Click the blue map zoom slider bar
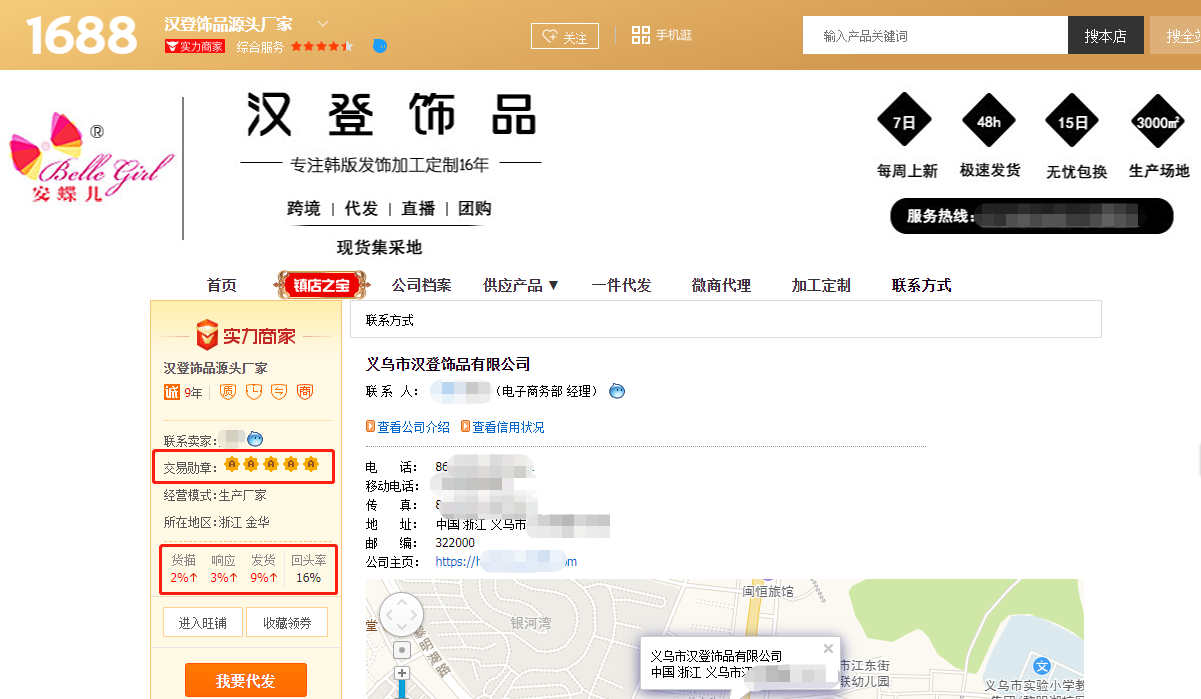 click(402, 690)
